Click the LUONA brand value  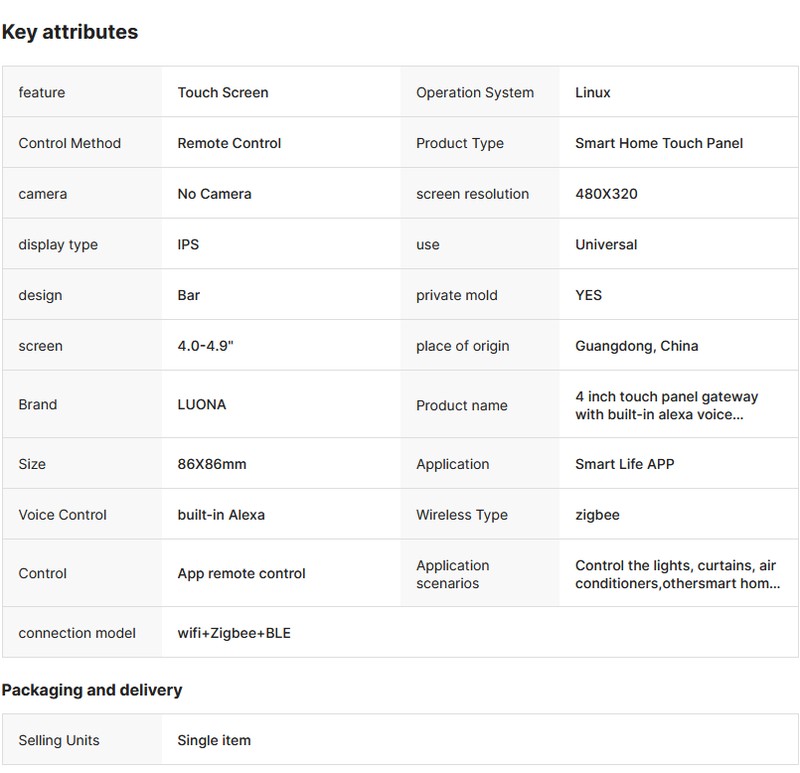coord(202,405)
